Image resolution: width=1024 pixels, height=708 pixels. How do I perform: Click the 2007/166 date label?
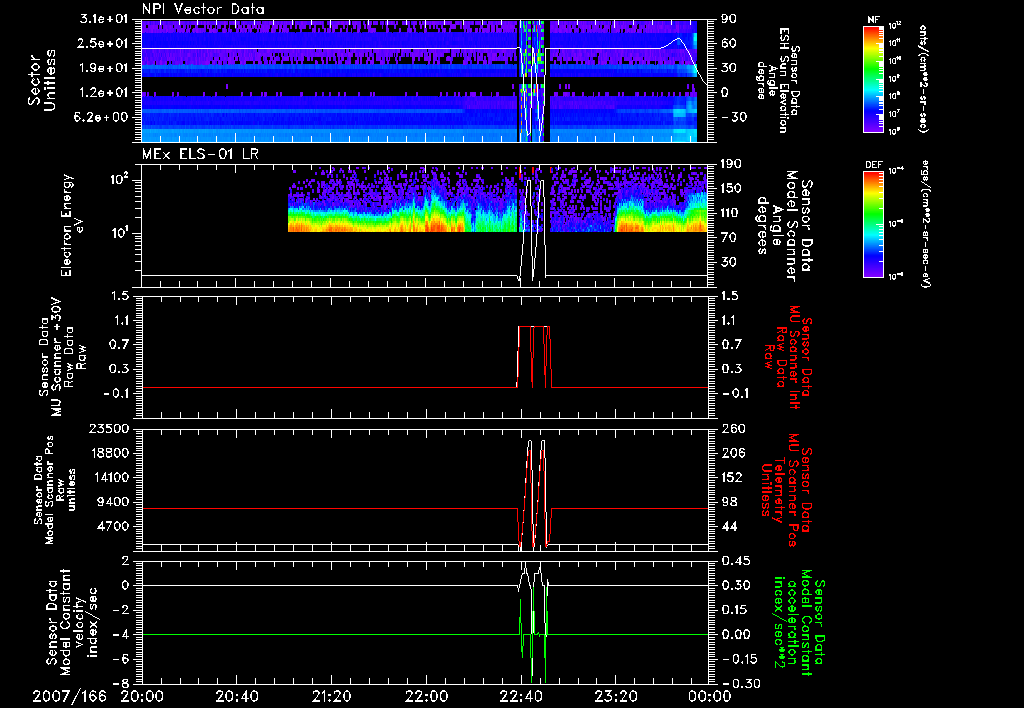click(69, 697)
